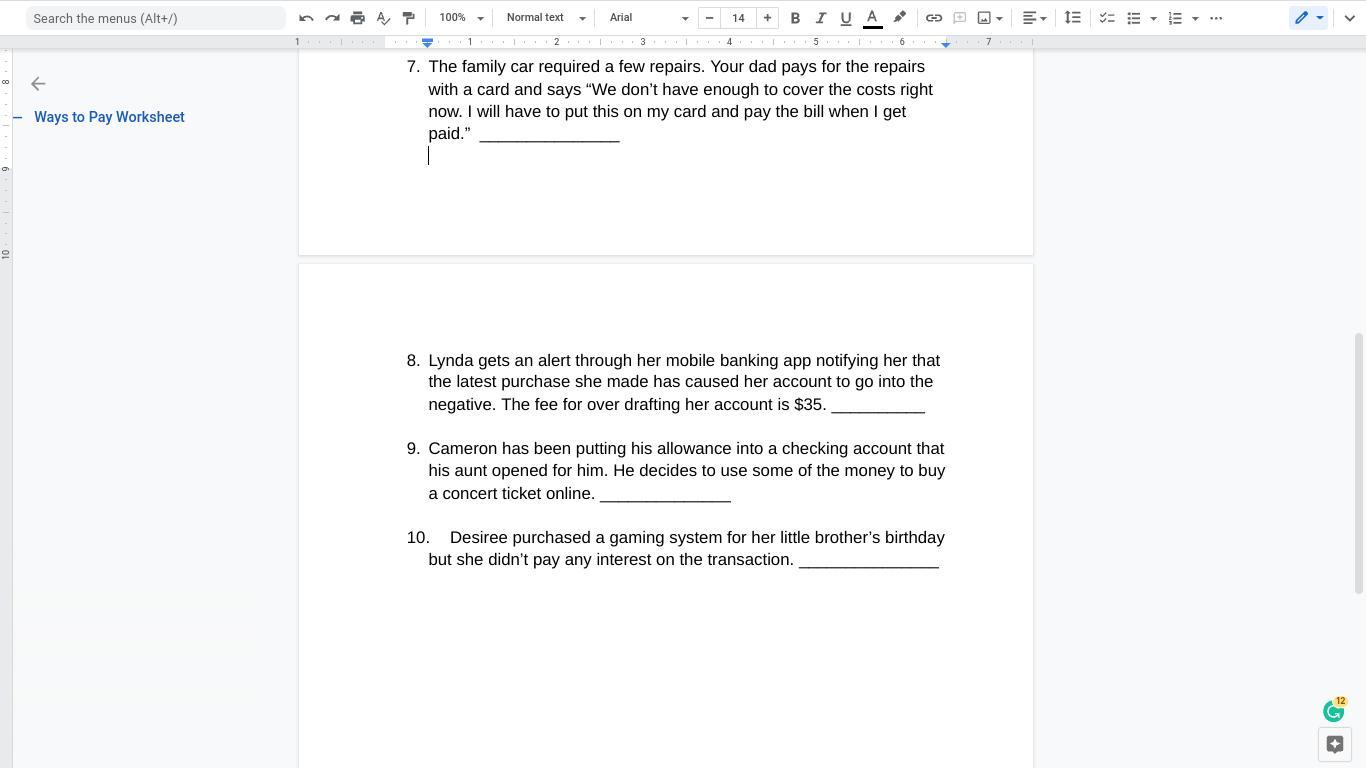Viewport: 1366px width, 768px height.
Task: Toggle underline formatting
Action: 846,18
